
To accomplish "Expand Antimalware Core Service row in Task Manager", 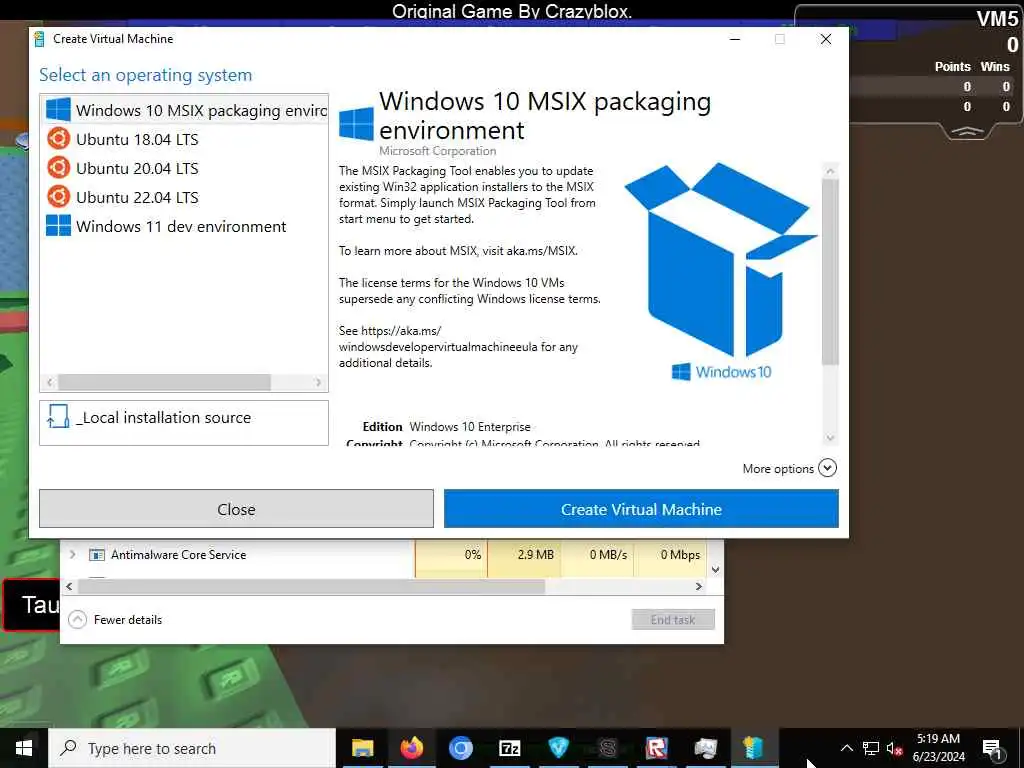I will pos(72,554).
